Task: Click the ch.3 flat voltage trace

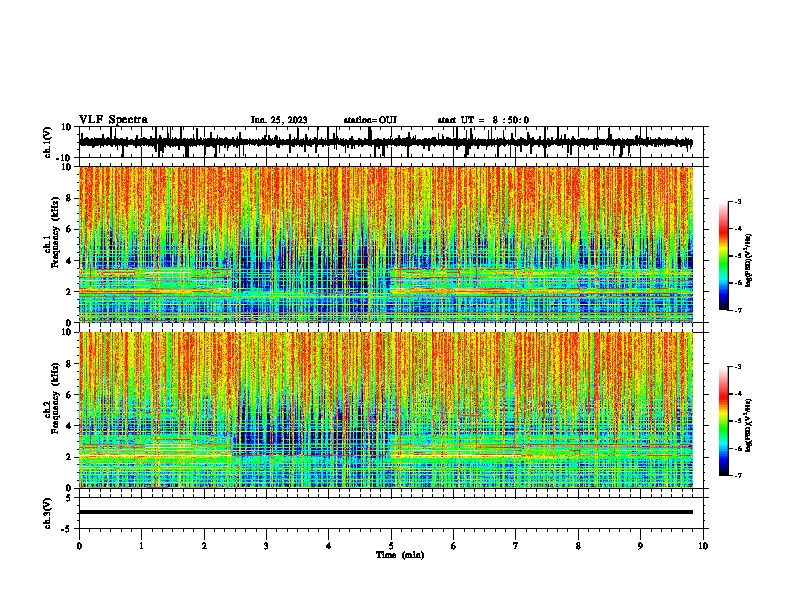Action: [x=386, y=512]
